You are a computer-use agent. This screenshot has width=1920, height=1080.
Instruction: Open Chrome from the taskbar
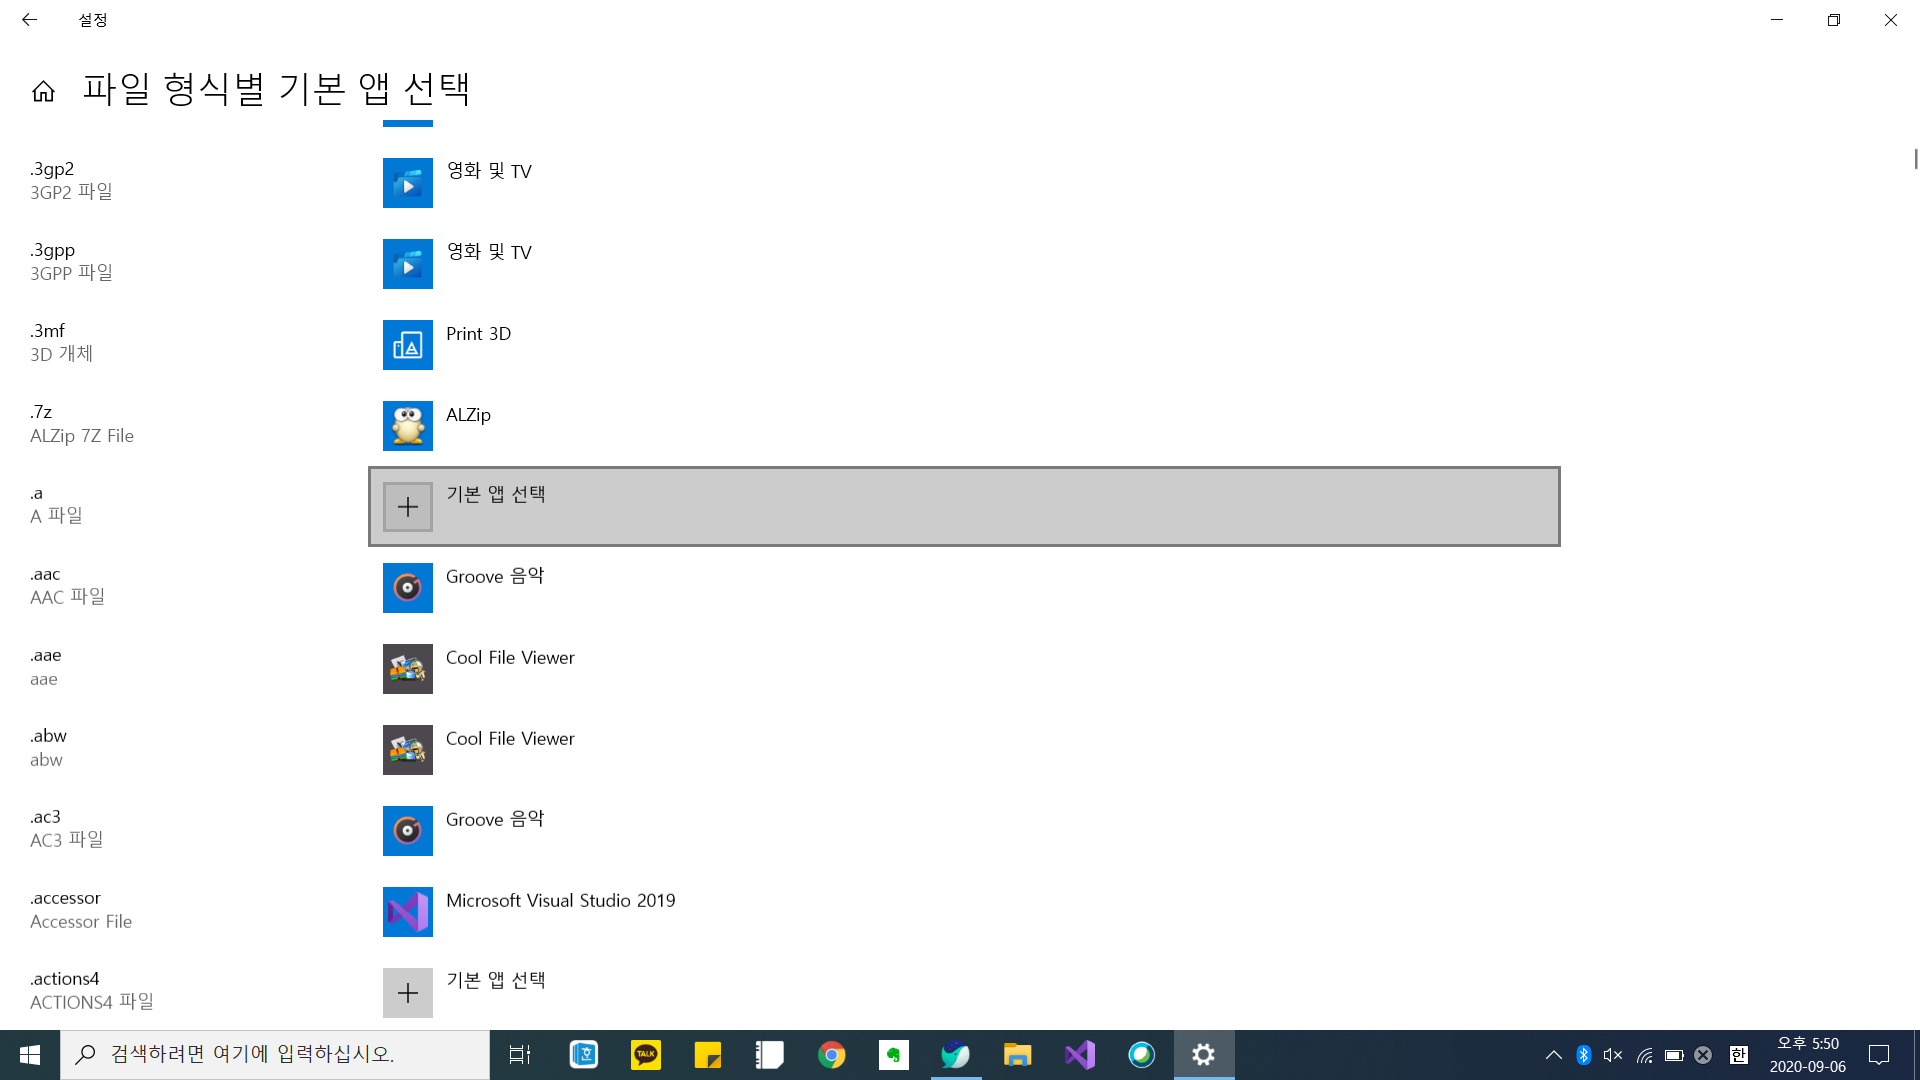pyautogui.click(x=831, y=1054)
